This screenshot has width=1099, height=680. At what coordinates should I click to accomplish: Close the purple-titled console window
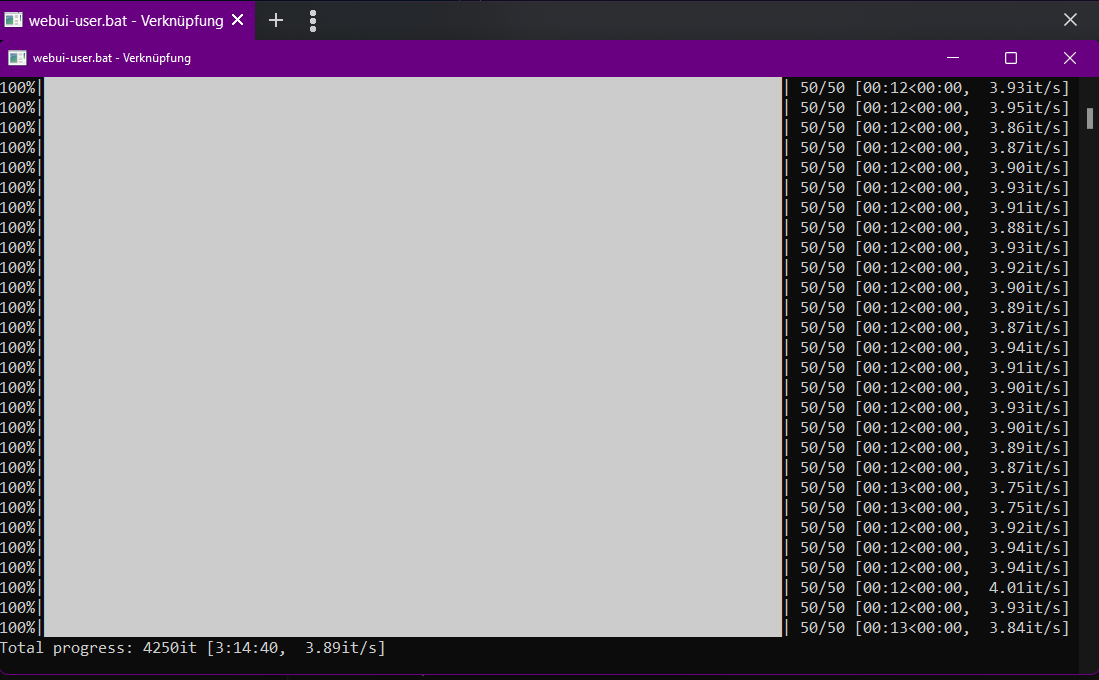pos(1069,58)
